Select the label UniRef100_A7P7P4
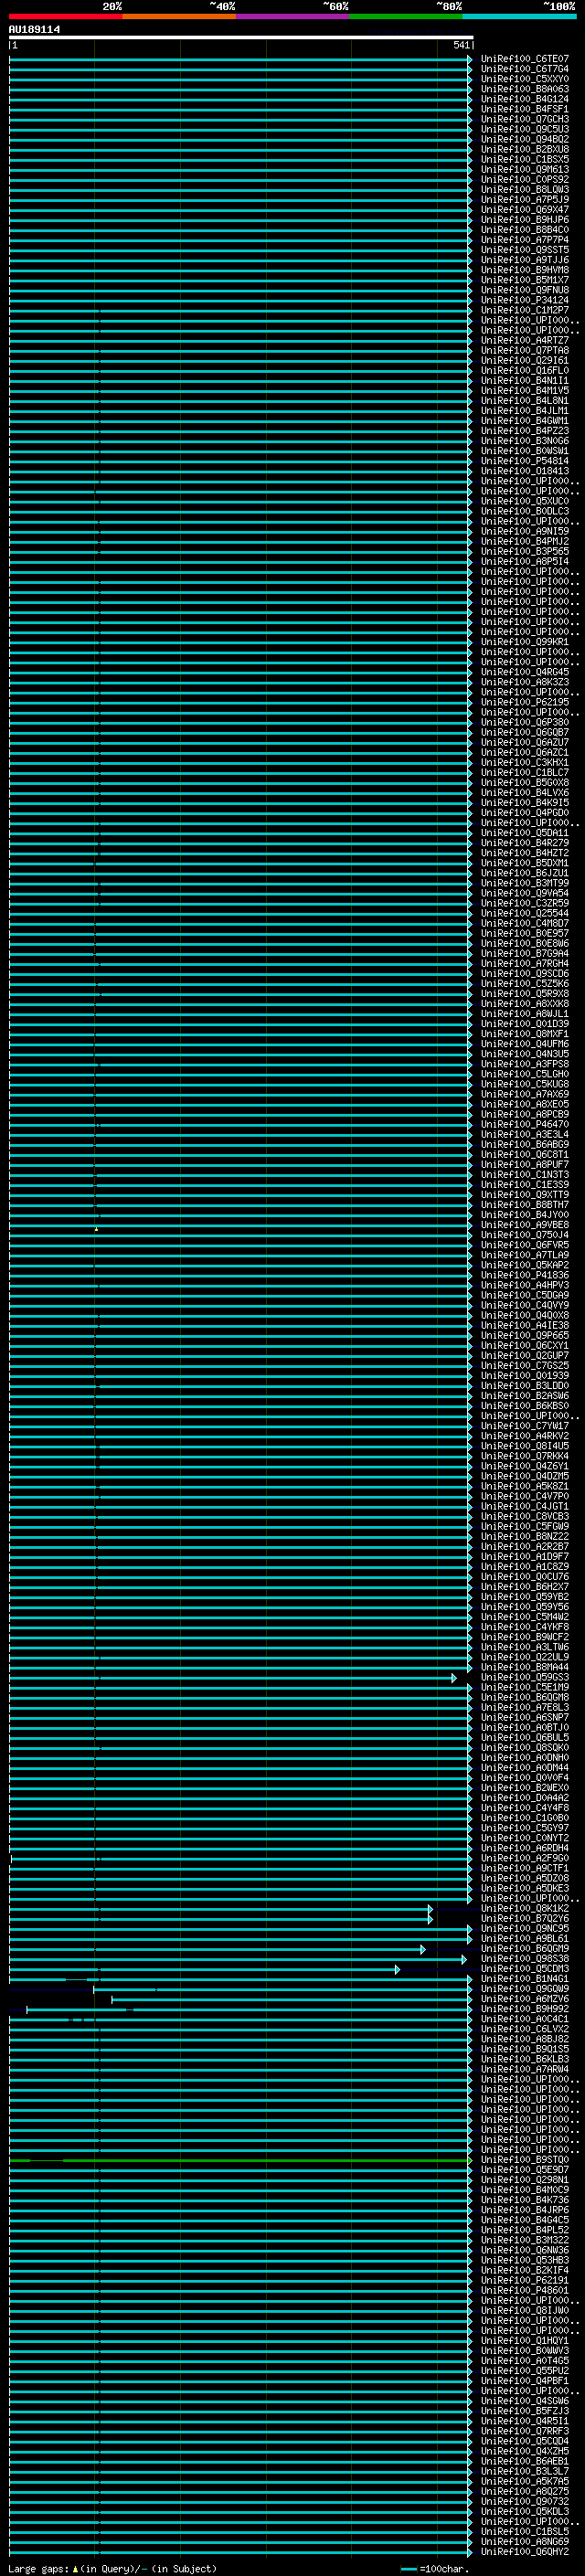Image resolution: width=585 pixels, height=2576 pixels. coord(524,240)
